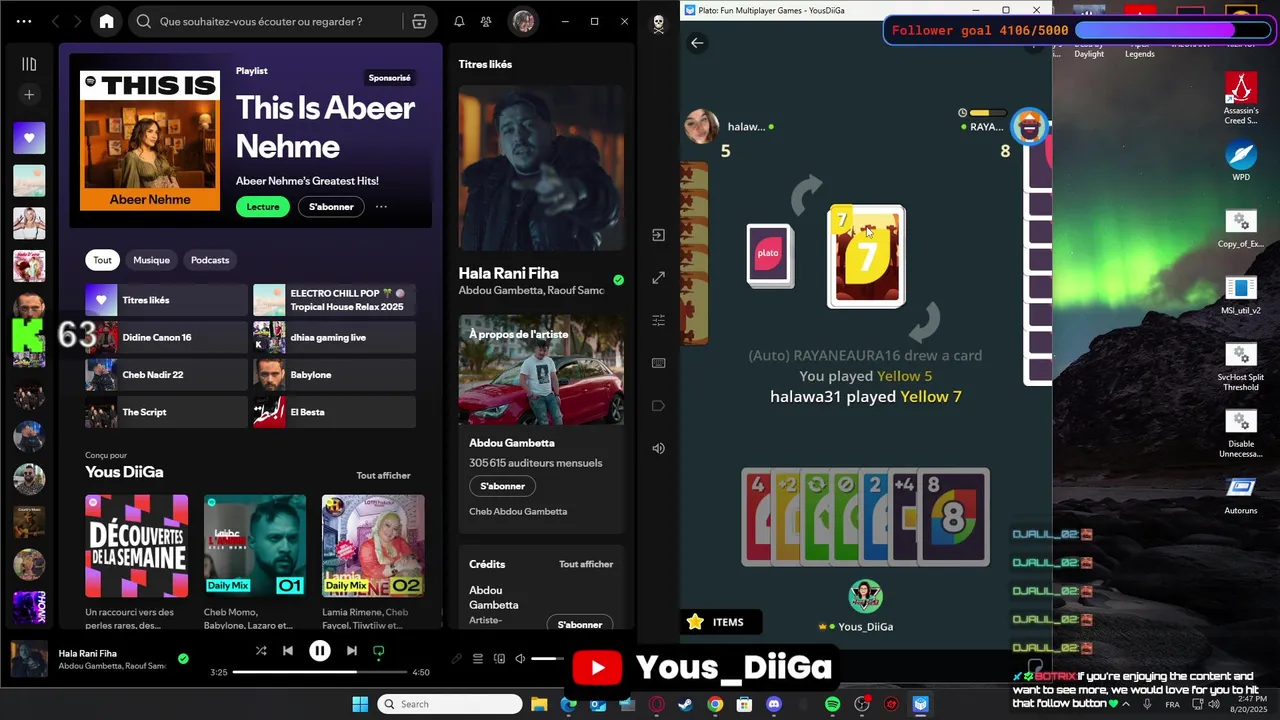Open Babylone tile
Viewport: 1280px width, 720px height.
[334, 375]
